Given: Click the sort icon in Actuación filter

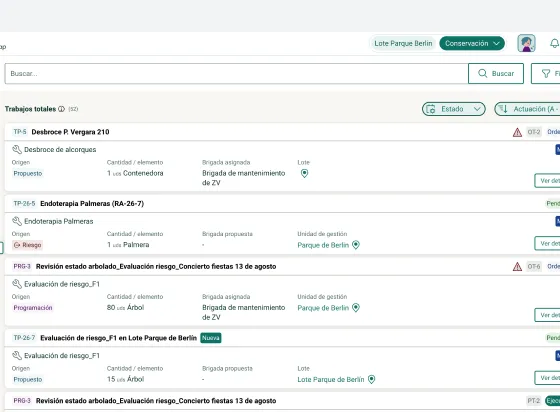Looking at the screenshot, I should click(x=503, y=109).
